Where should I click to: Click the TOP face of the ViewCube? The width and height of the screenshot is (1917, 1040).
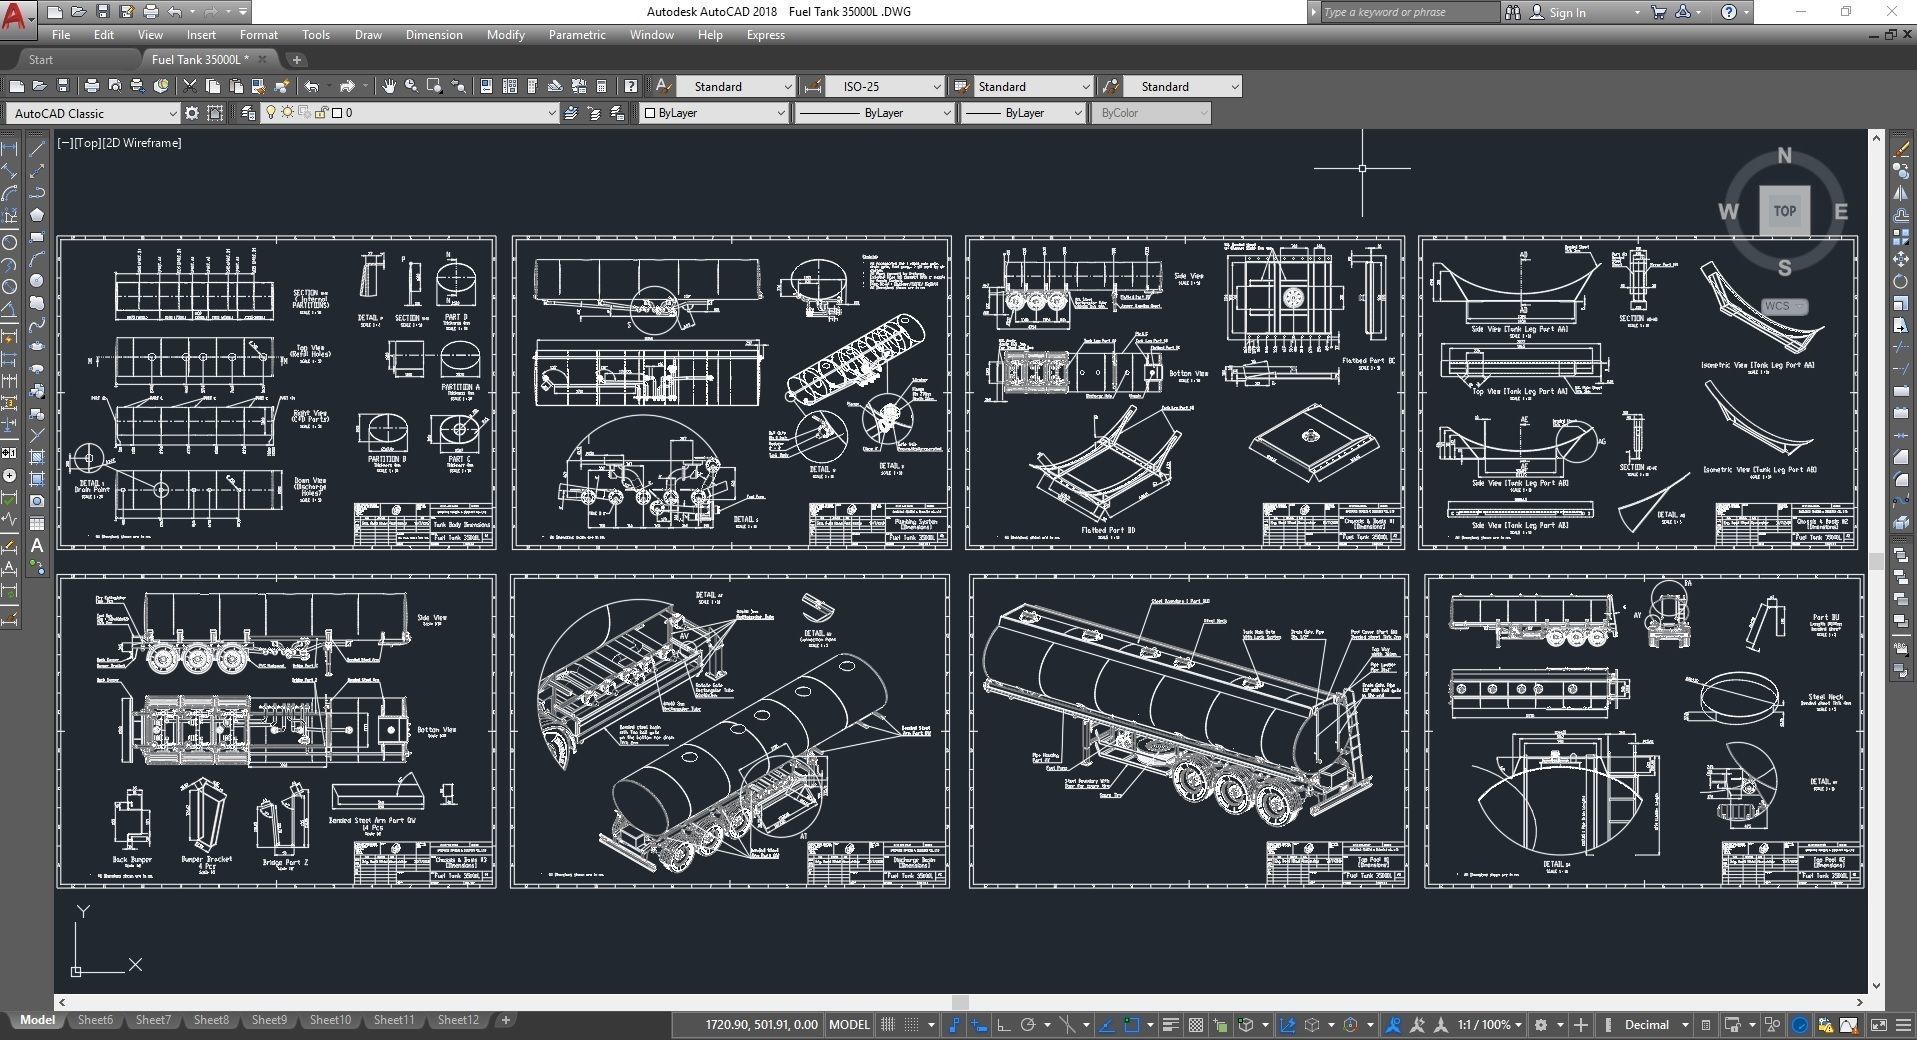pos(1784,211)
